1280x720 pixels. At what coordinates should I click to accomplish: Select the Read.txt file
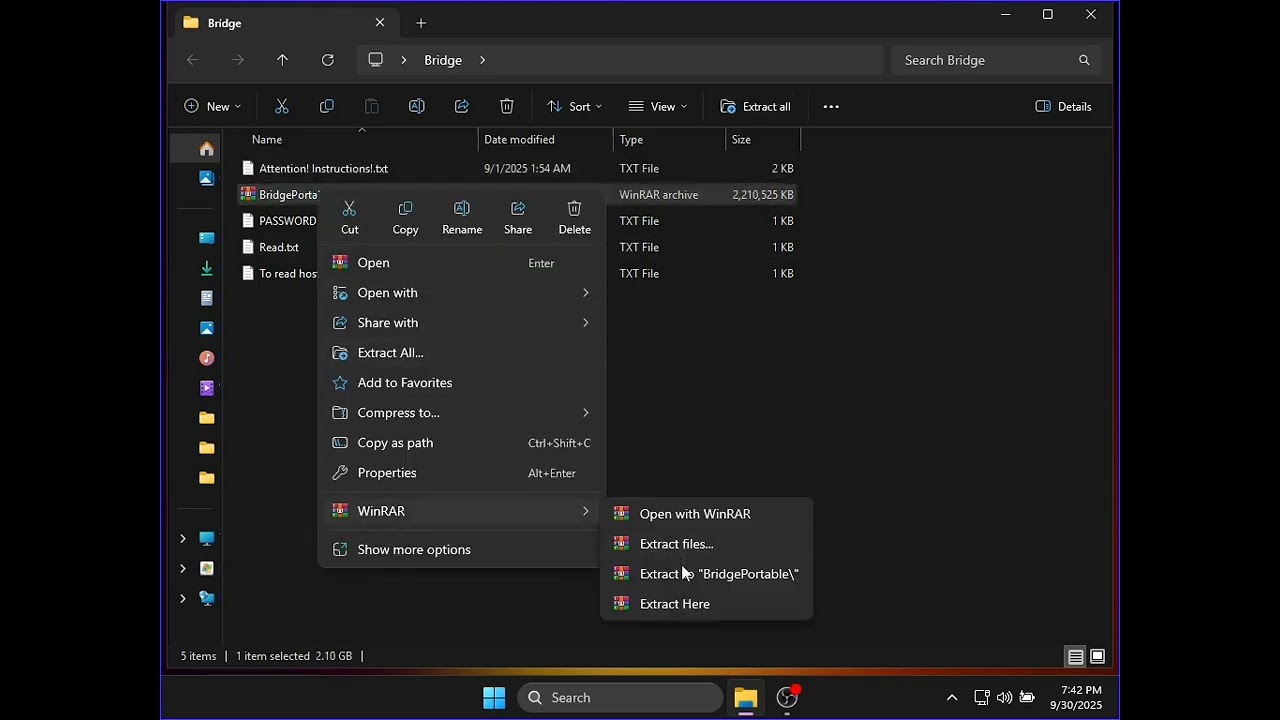(279, 247)
